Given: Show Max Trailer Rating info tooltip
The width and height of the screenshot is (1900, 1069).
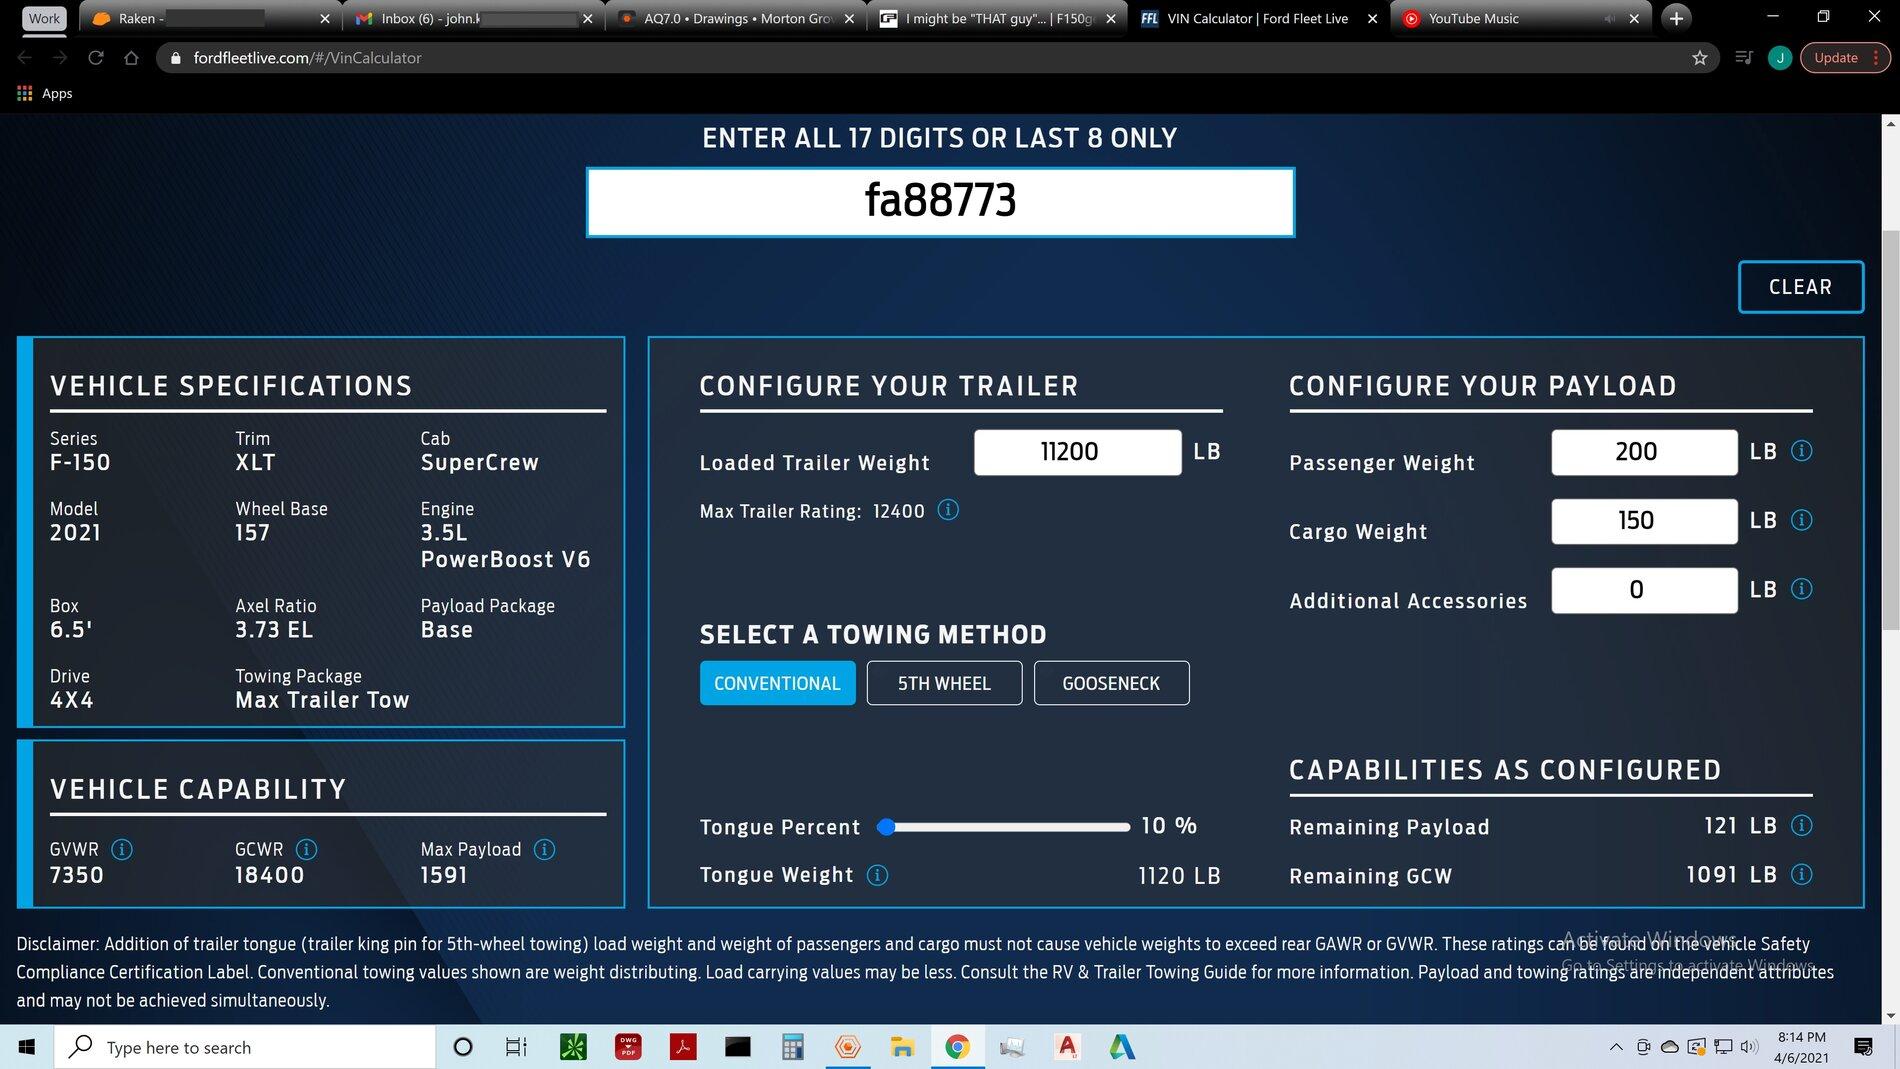Looking at the screenshot, I should [948, 510].
